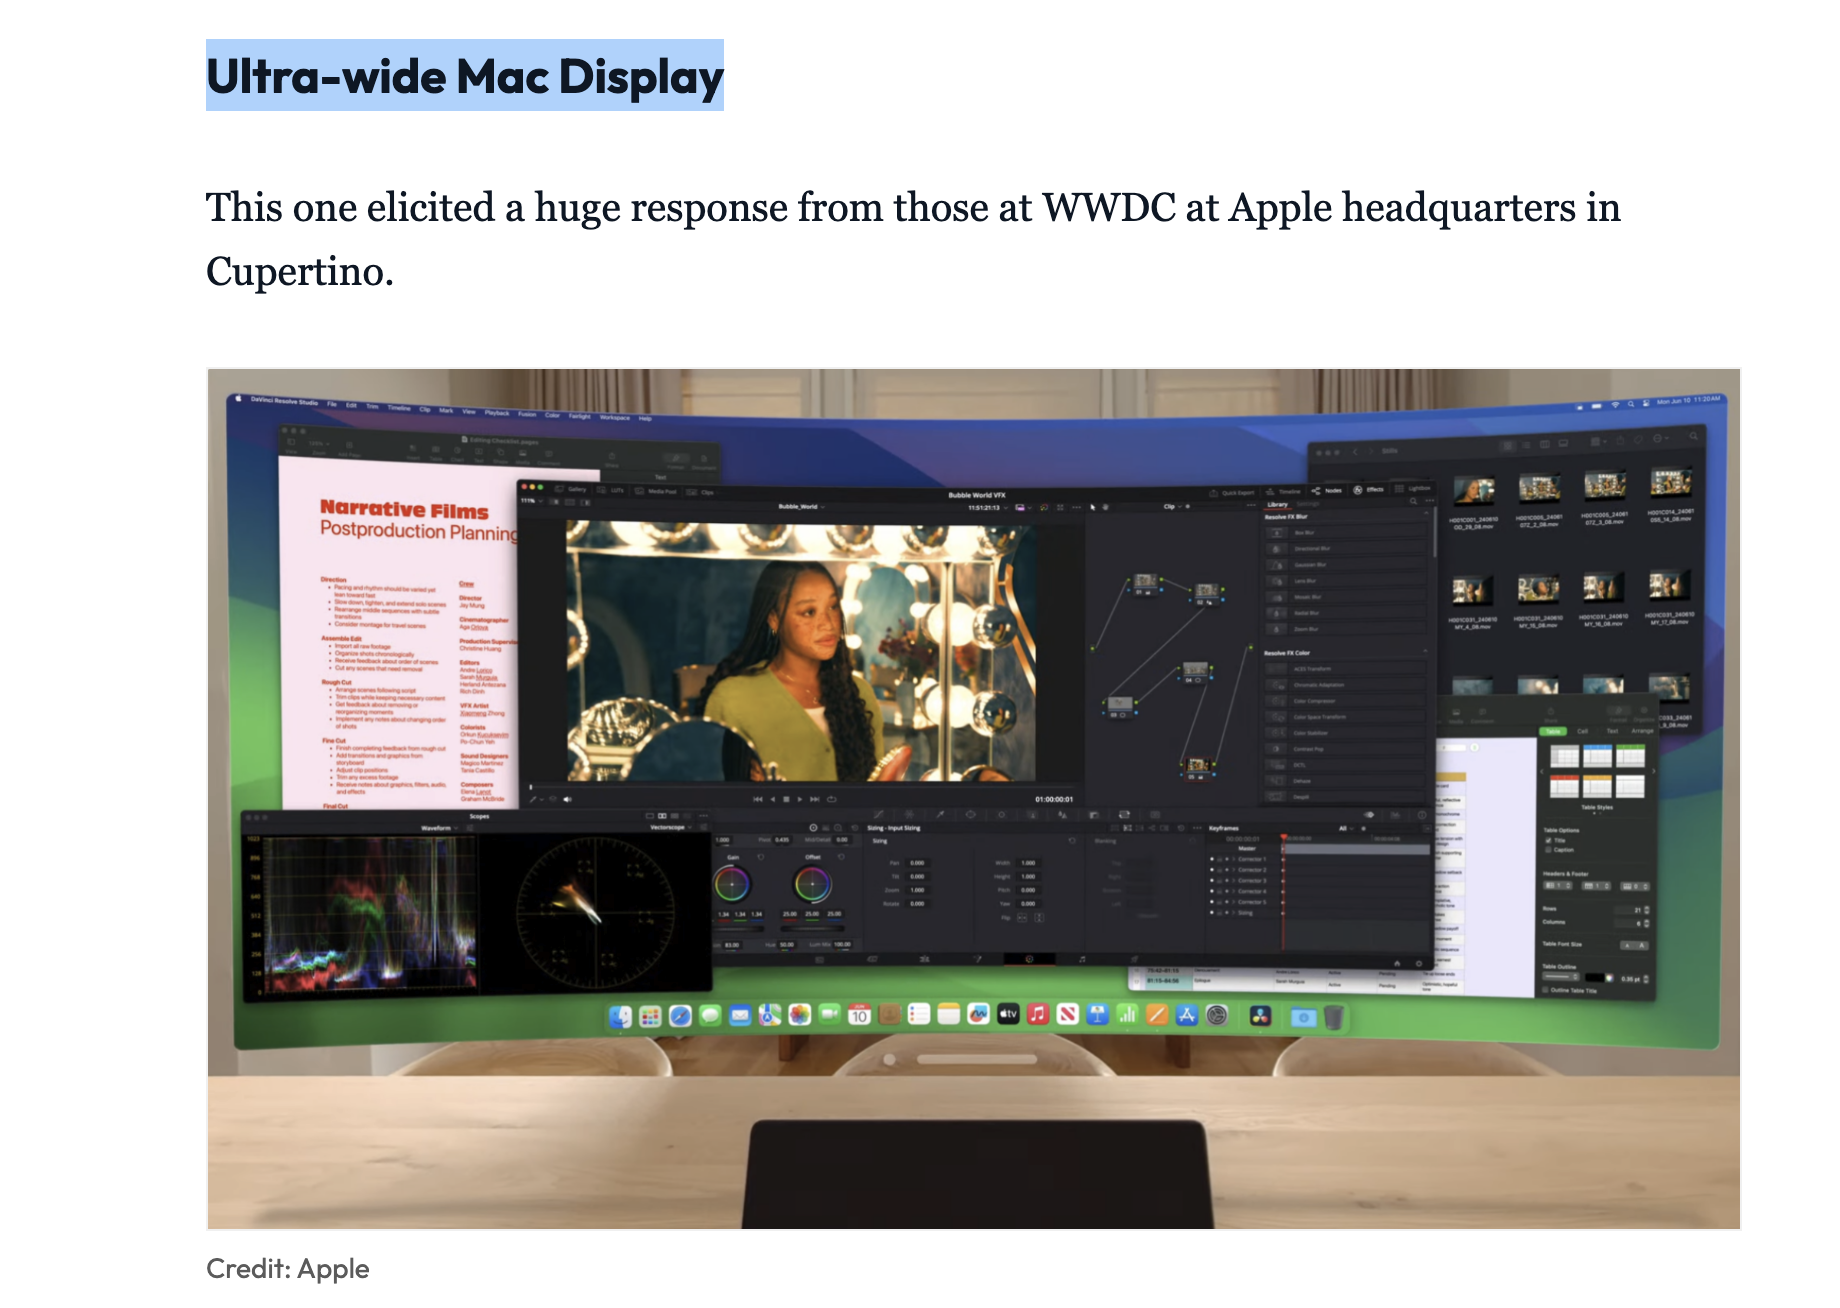
Task: Open the Vectorscope dropdown
Action: click(x=671, y=827)
